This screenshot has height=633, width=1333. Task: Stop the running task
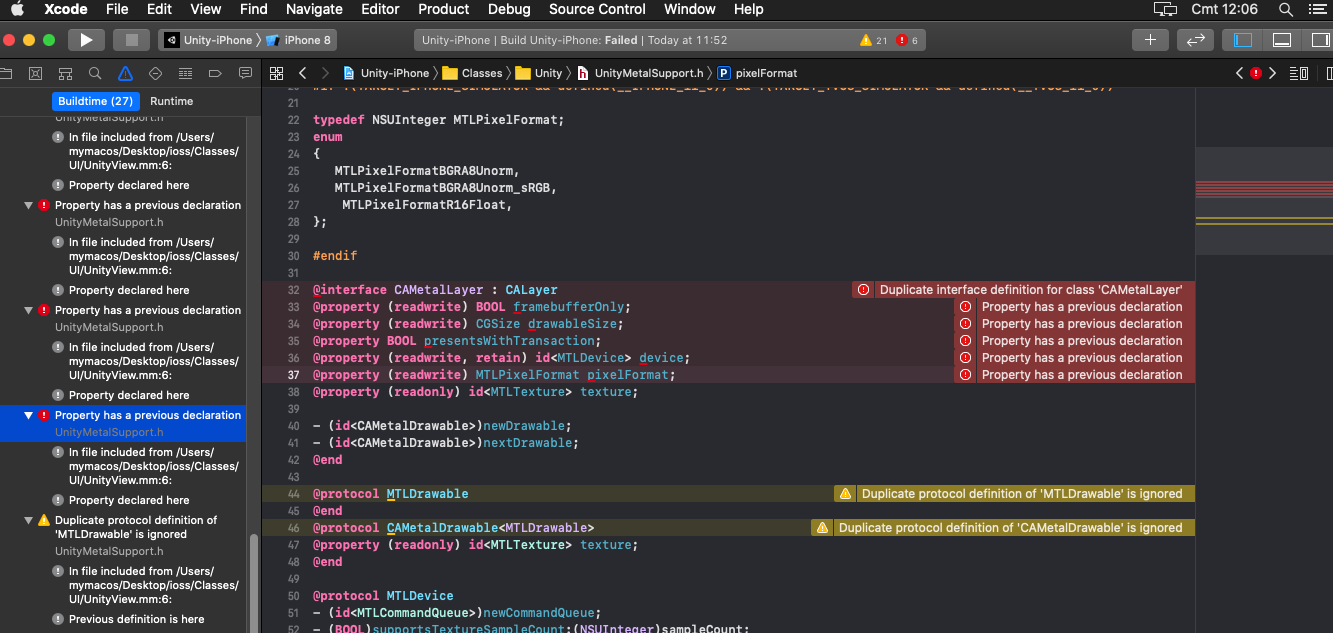point(131,40)
